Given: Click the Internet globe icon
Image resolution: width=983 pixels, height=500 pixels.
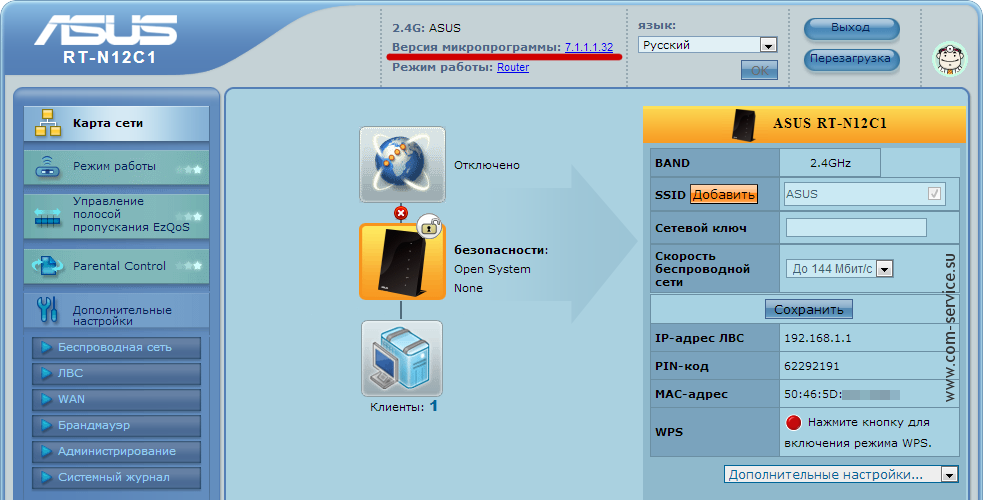Looking at the screenshot, I should (x=402, y=164).
